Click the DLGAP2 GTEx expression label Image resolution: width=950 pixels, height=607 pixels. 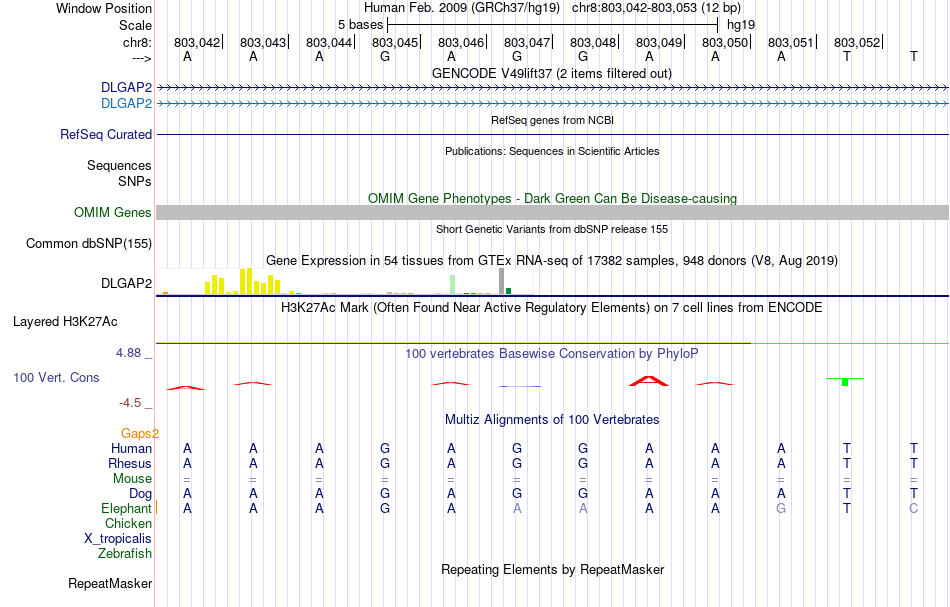(x=127, y=283)
